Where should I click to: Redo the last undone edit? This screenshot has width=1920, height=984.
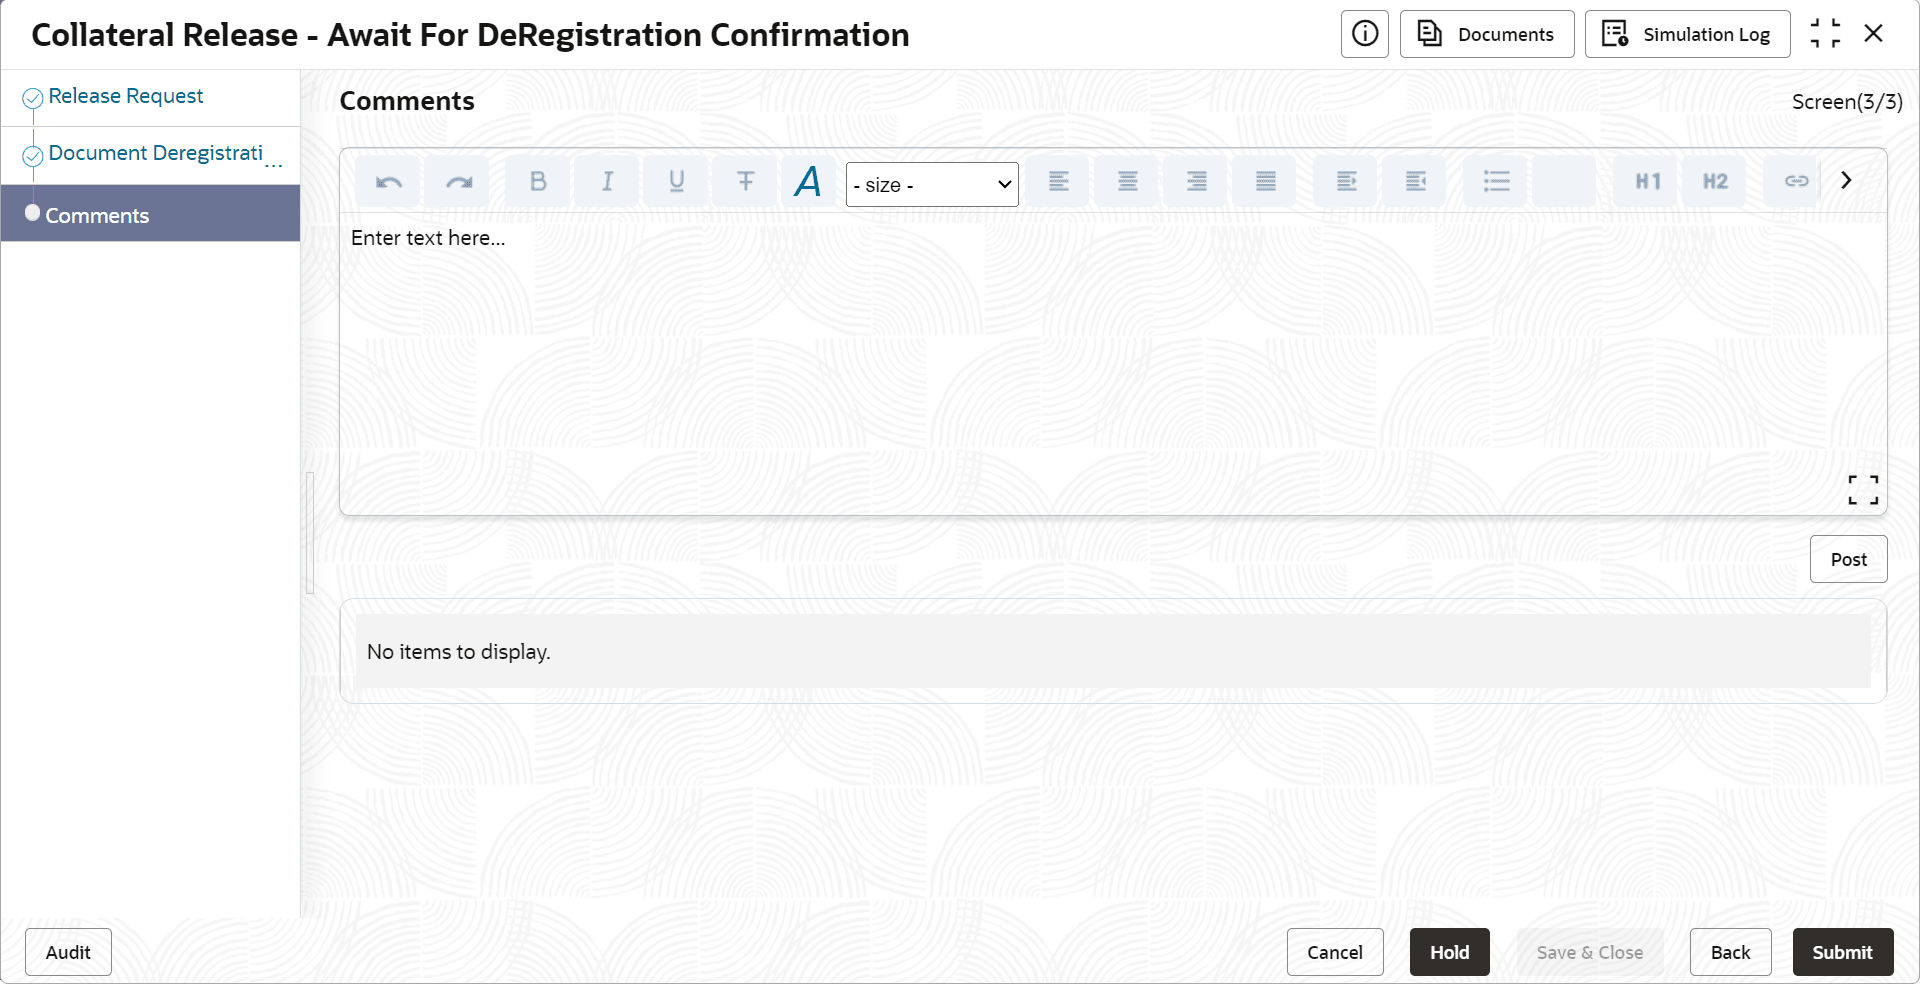(458, 181)
